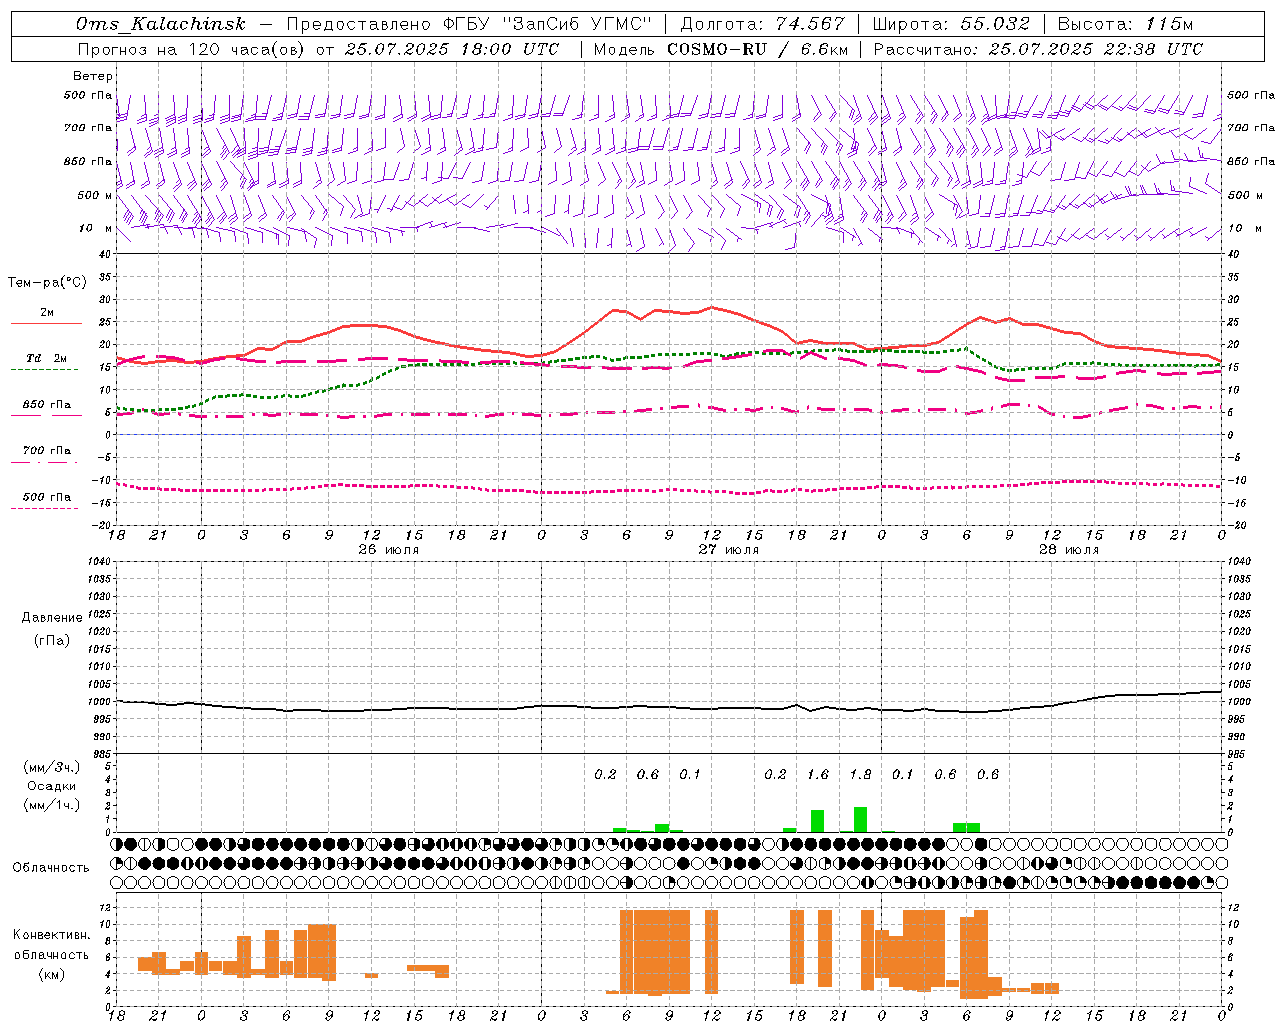Click the 700 гПа dash-dot legend entry

(x=46, y=451)
